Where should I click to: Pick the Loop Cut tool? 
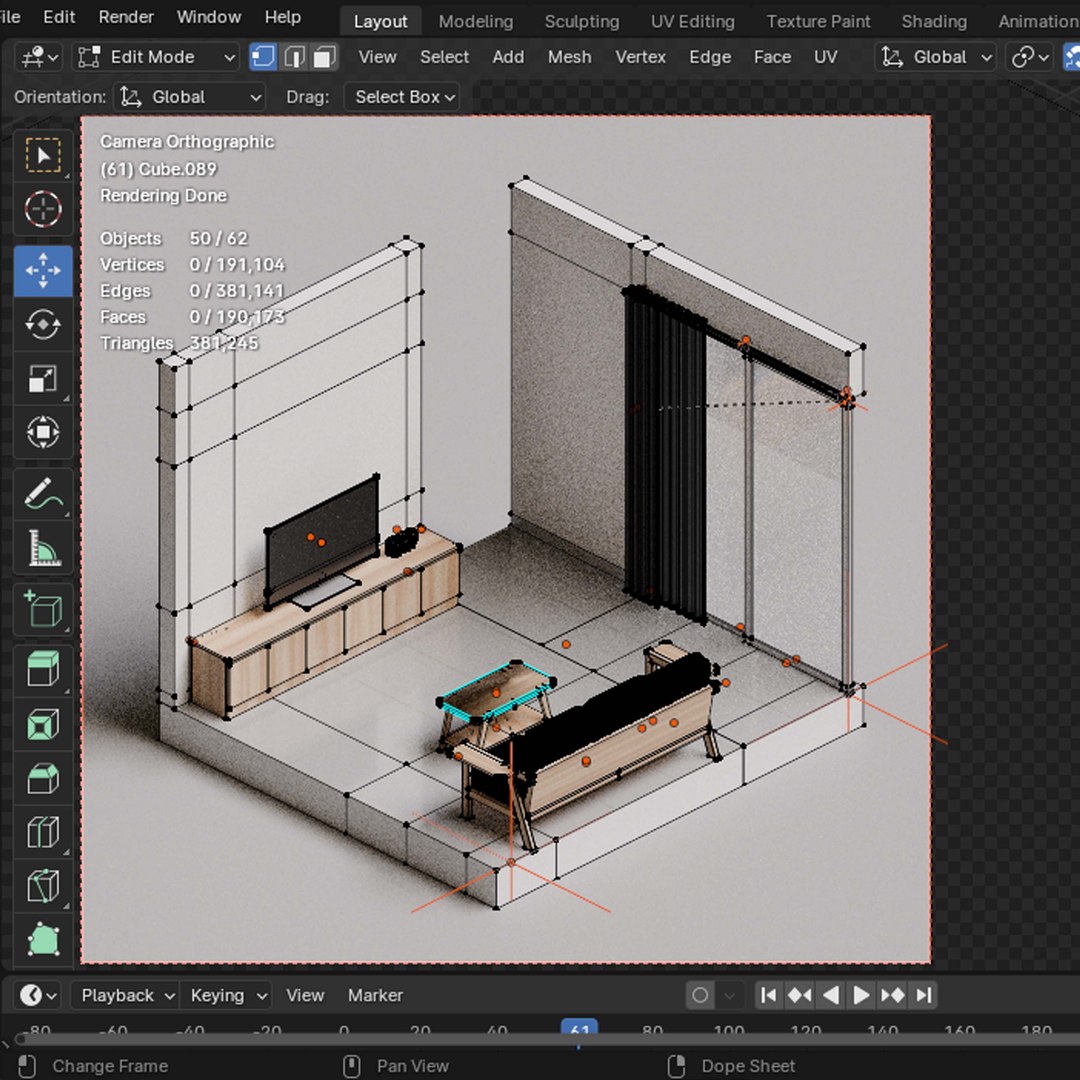click(43, 832)
